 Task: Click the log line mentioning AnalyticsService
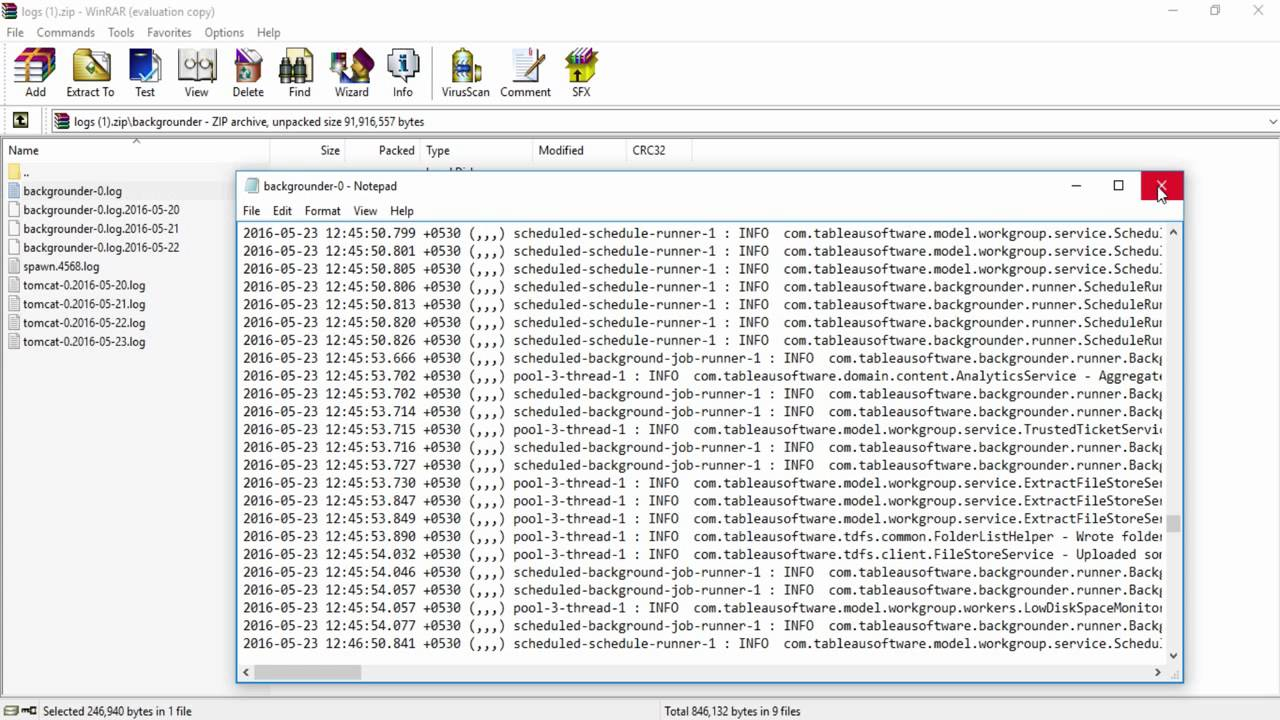point(702,376)
